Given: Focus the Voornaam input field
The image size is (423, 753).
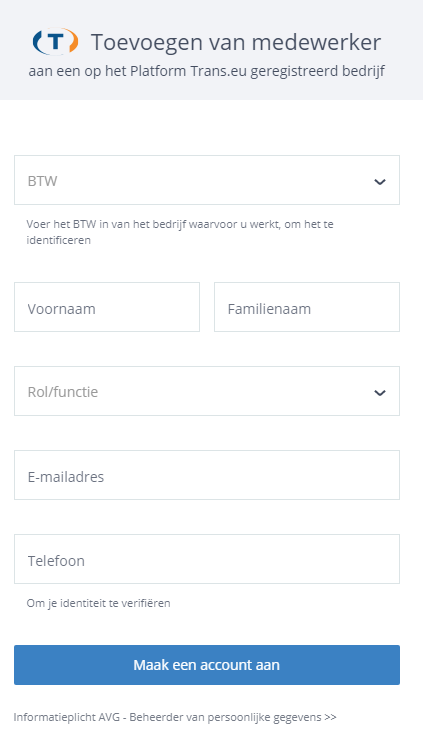Looking at the screenshot, I should (107, 307).
